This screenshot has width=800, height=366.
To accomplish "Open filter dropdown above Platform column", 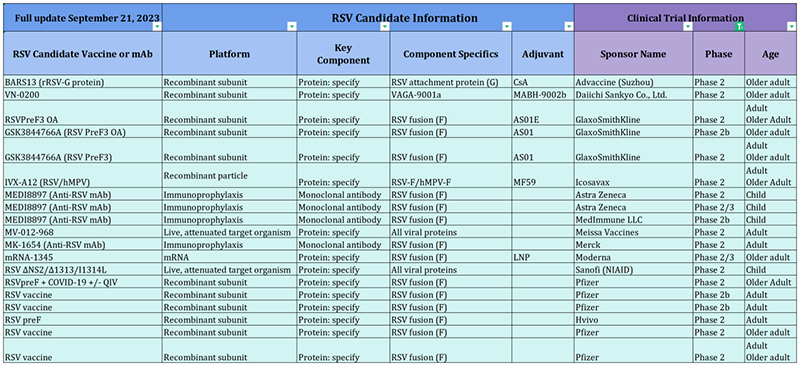I will (x=292, y=27).
